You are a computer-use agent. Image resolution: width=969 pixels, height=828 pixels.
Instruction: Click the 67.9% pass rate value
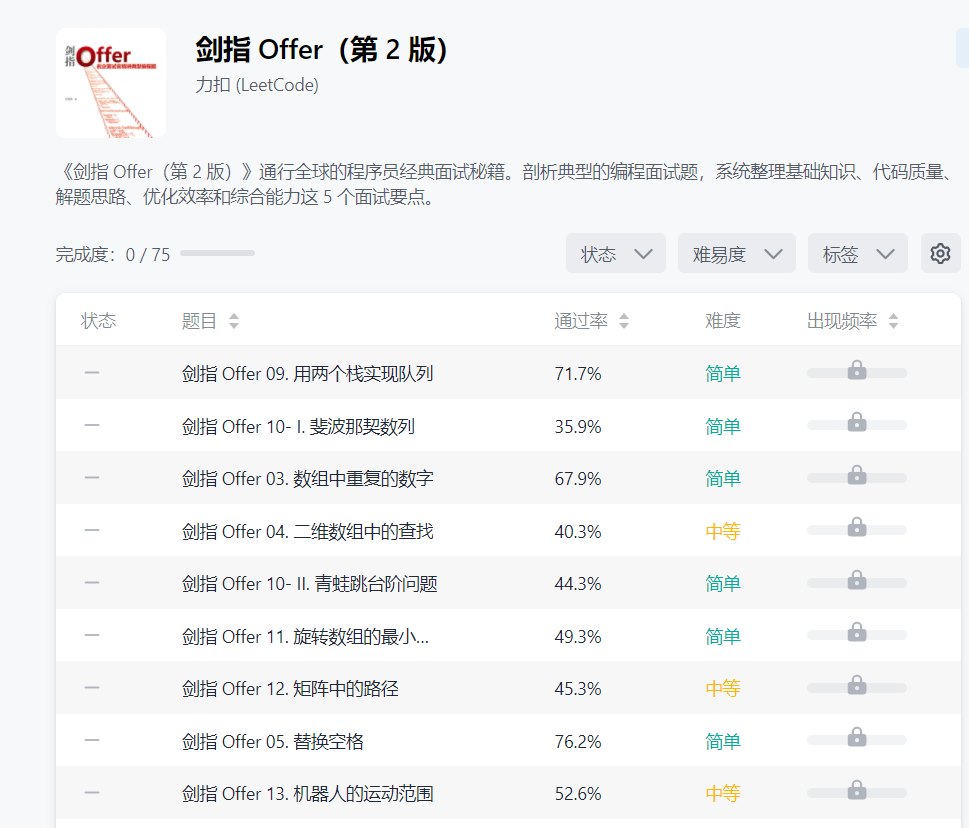(x=578, y=479)
